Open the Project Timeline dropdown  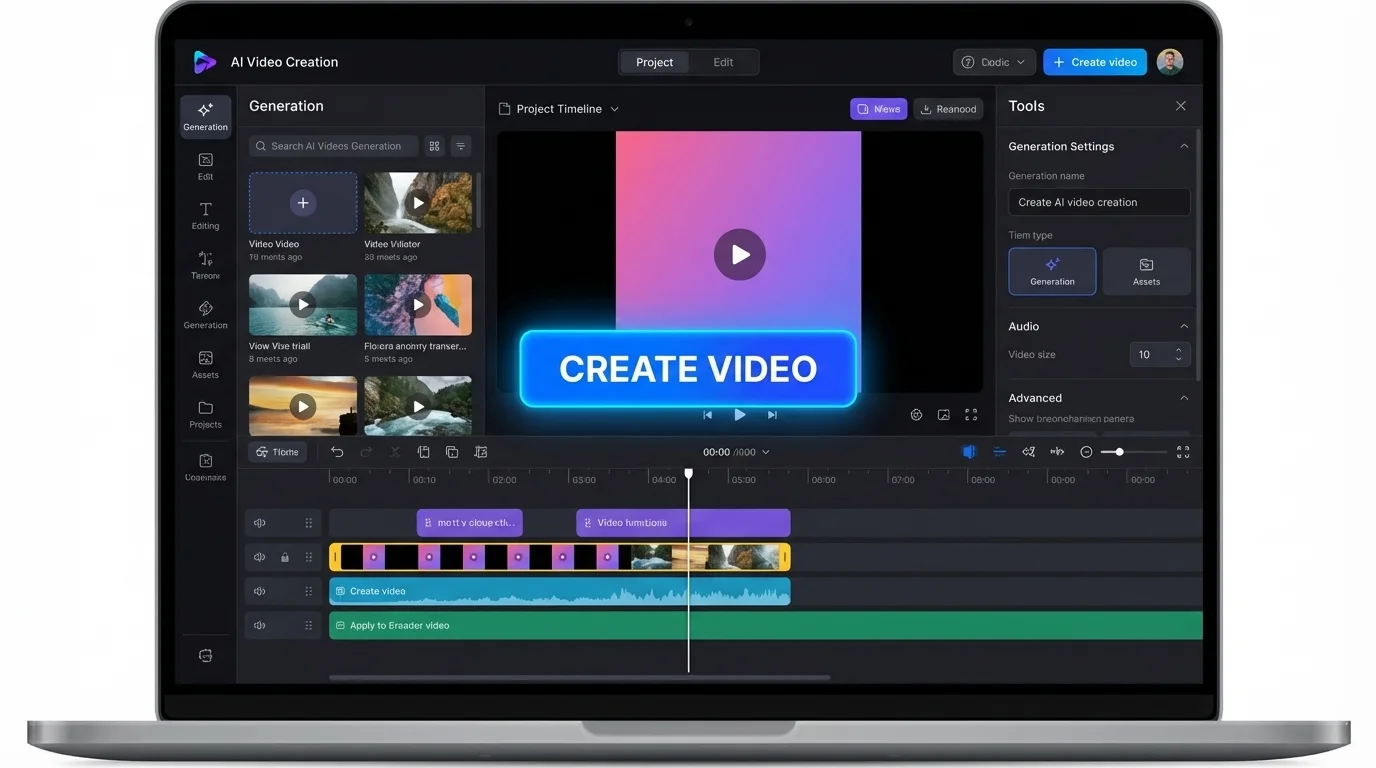coord(614,109)
